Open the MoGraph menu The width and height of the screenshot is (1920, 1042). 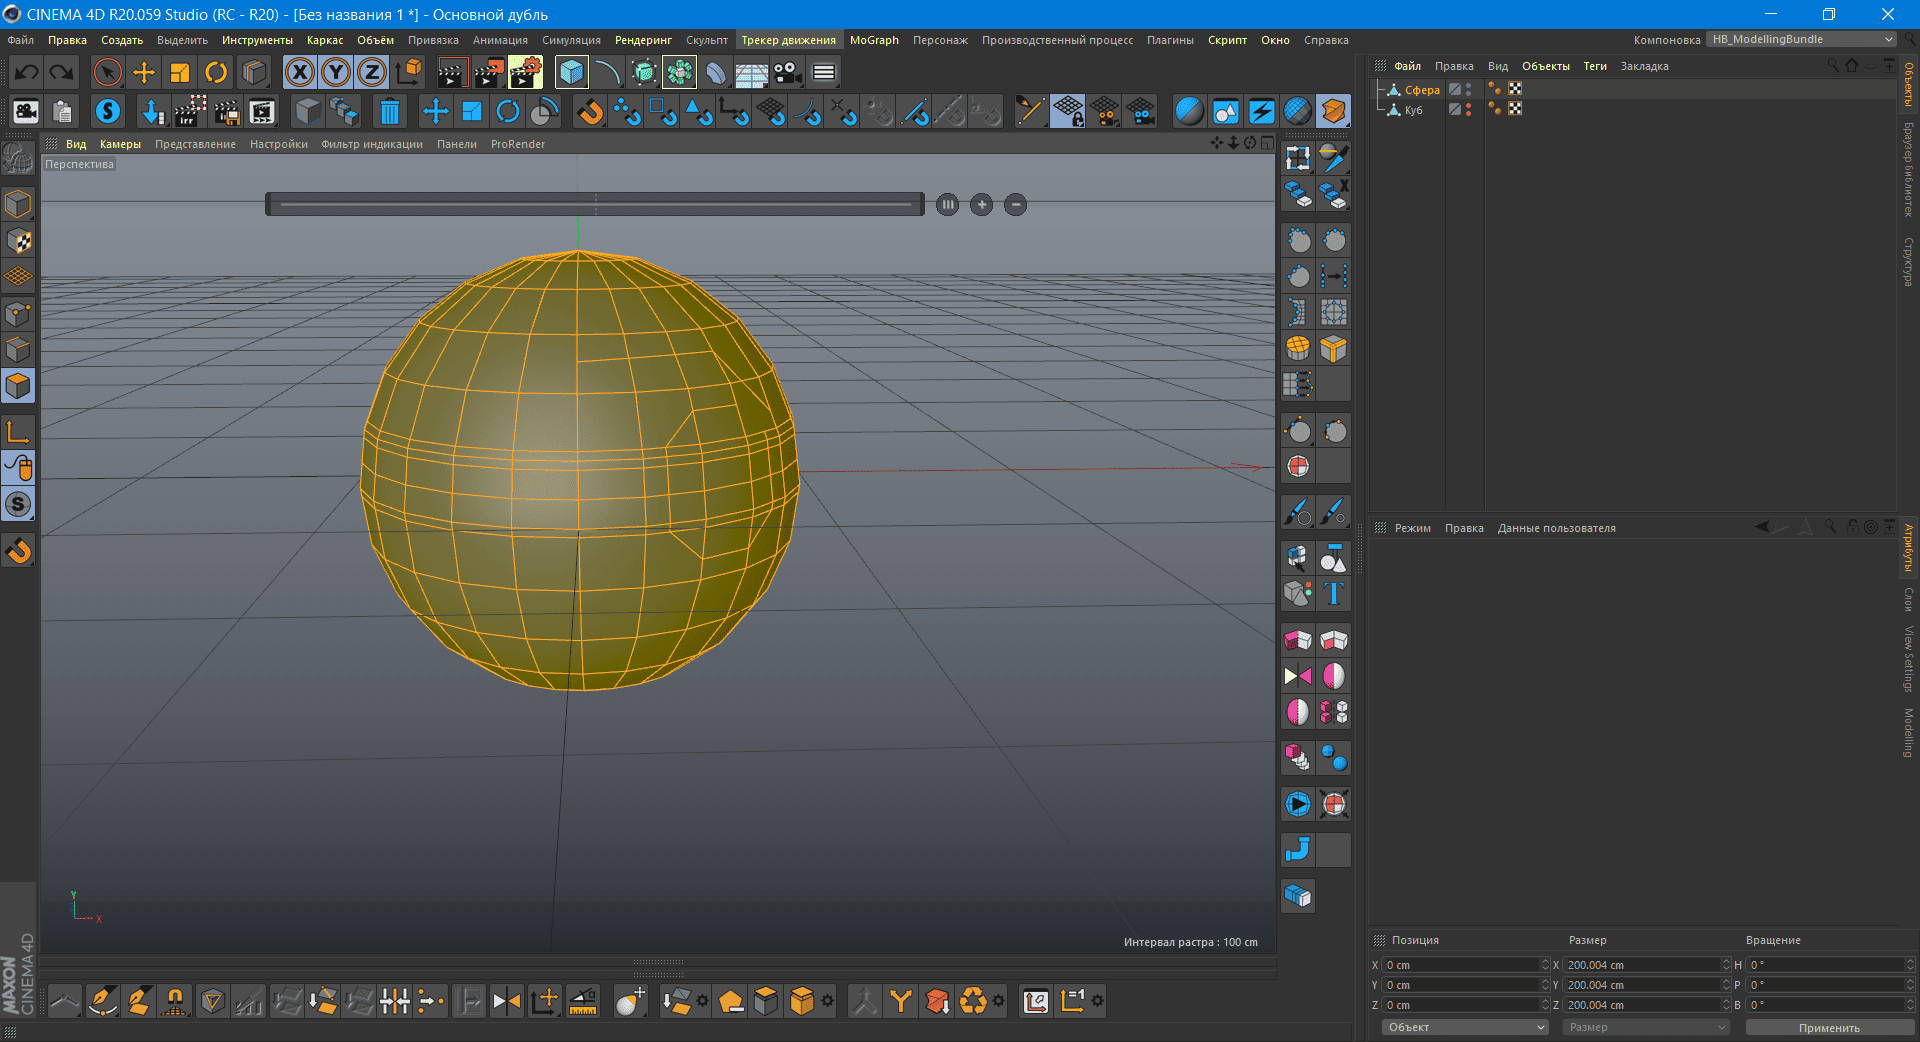(x=874, y=40)
